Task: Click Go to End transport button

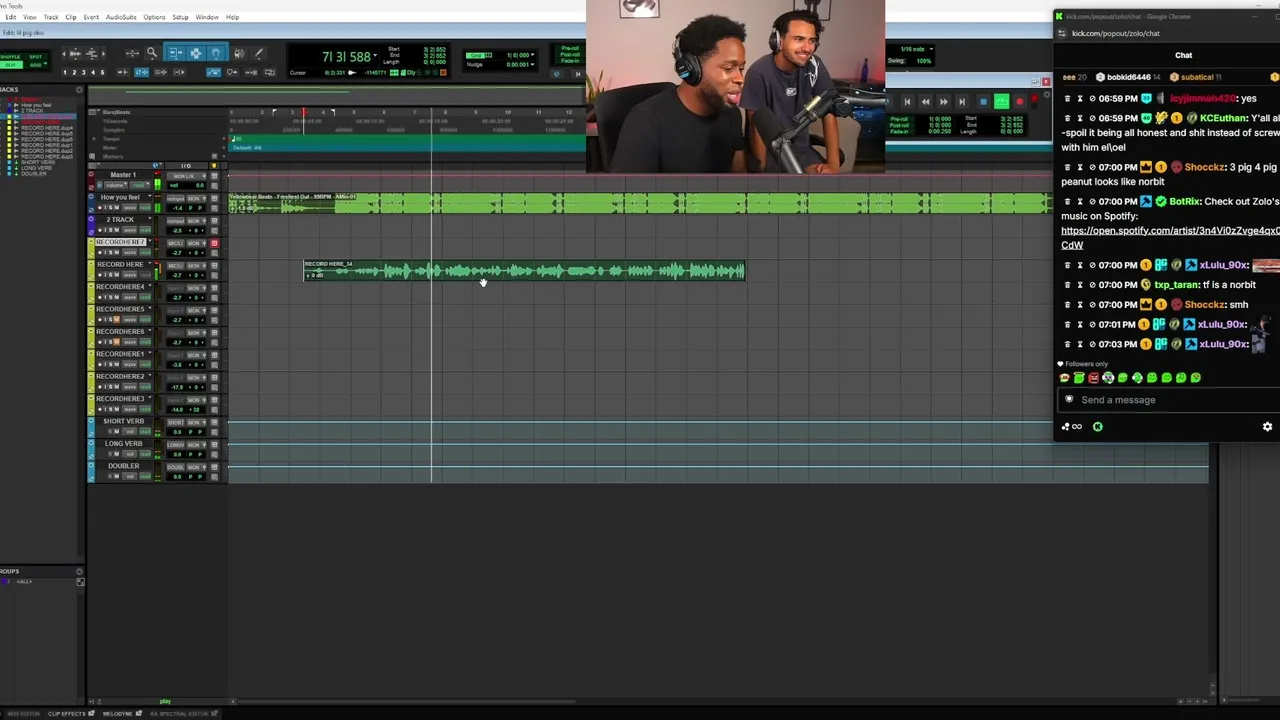Action: [x=961, y=101]
